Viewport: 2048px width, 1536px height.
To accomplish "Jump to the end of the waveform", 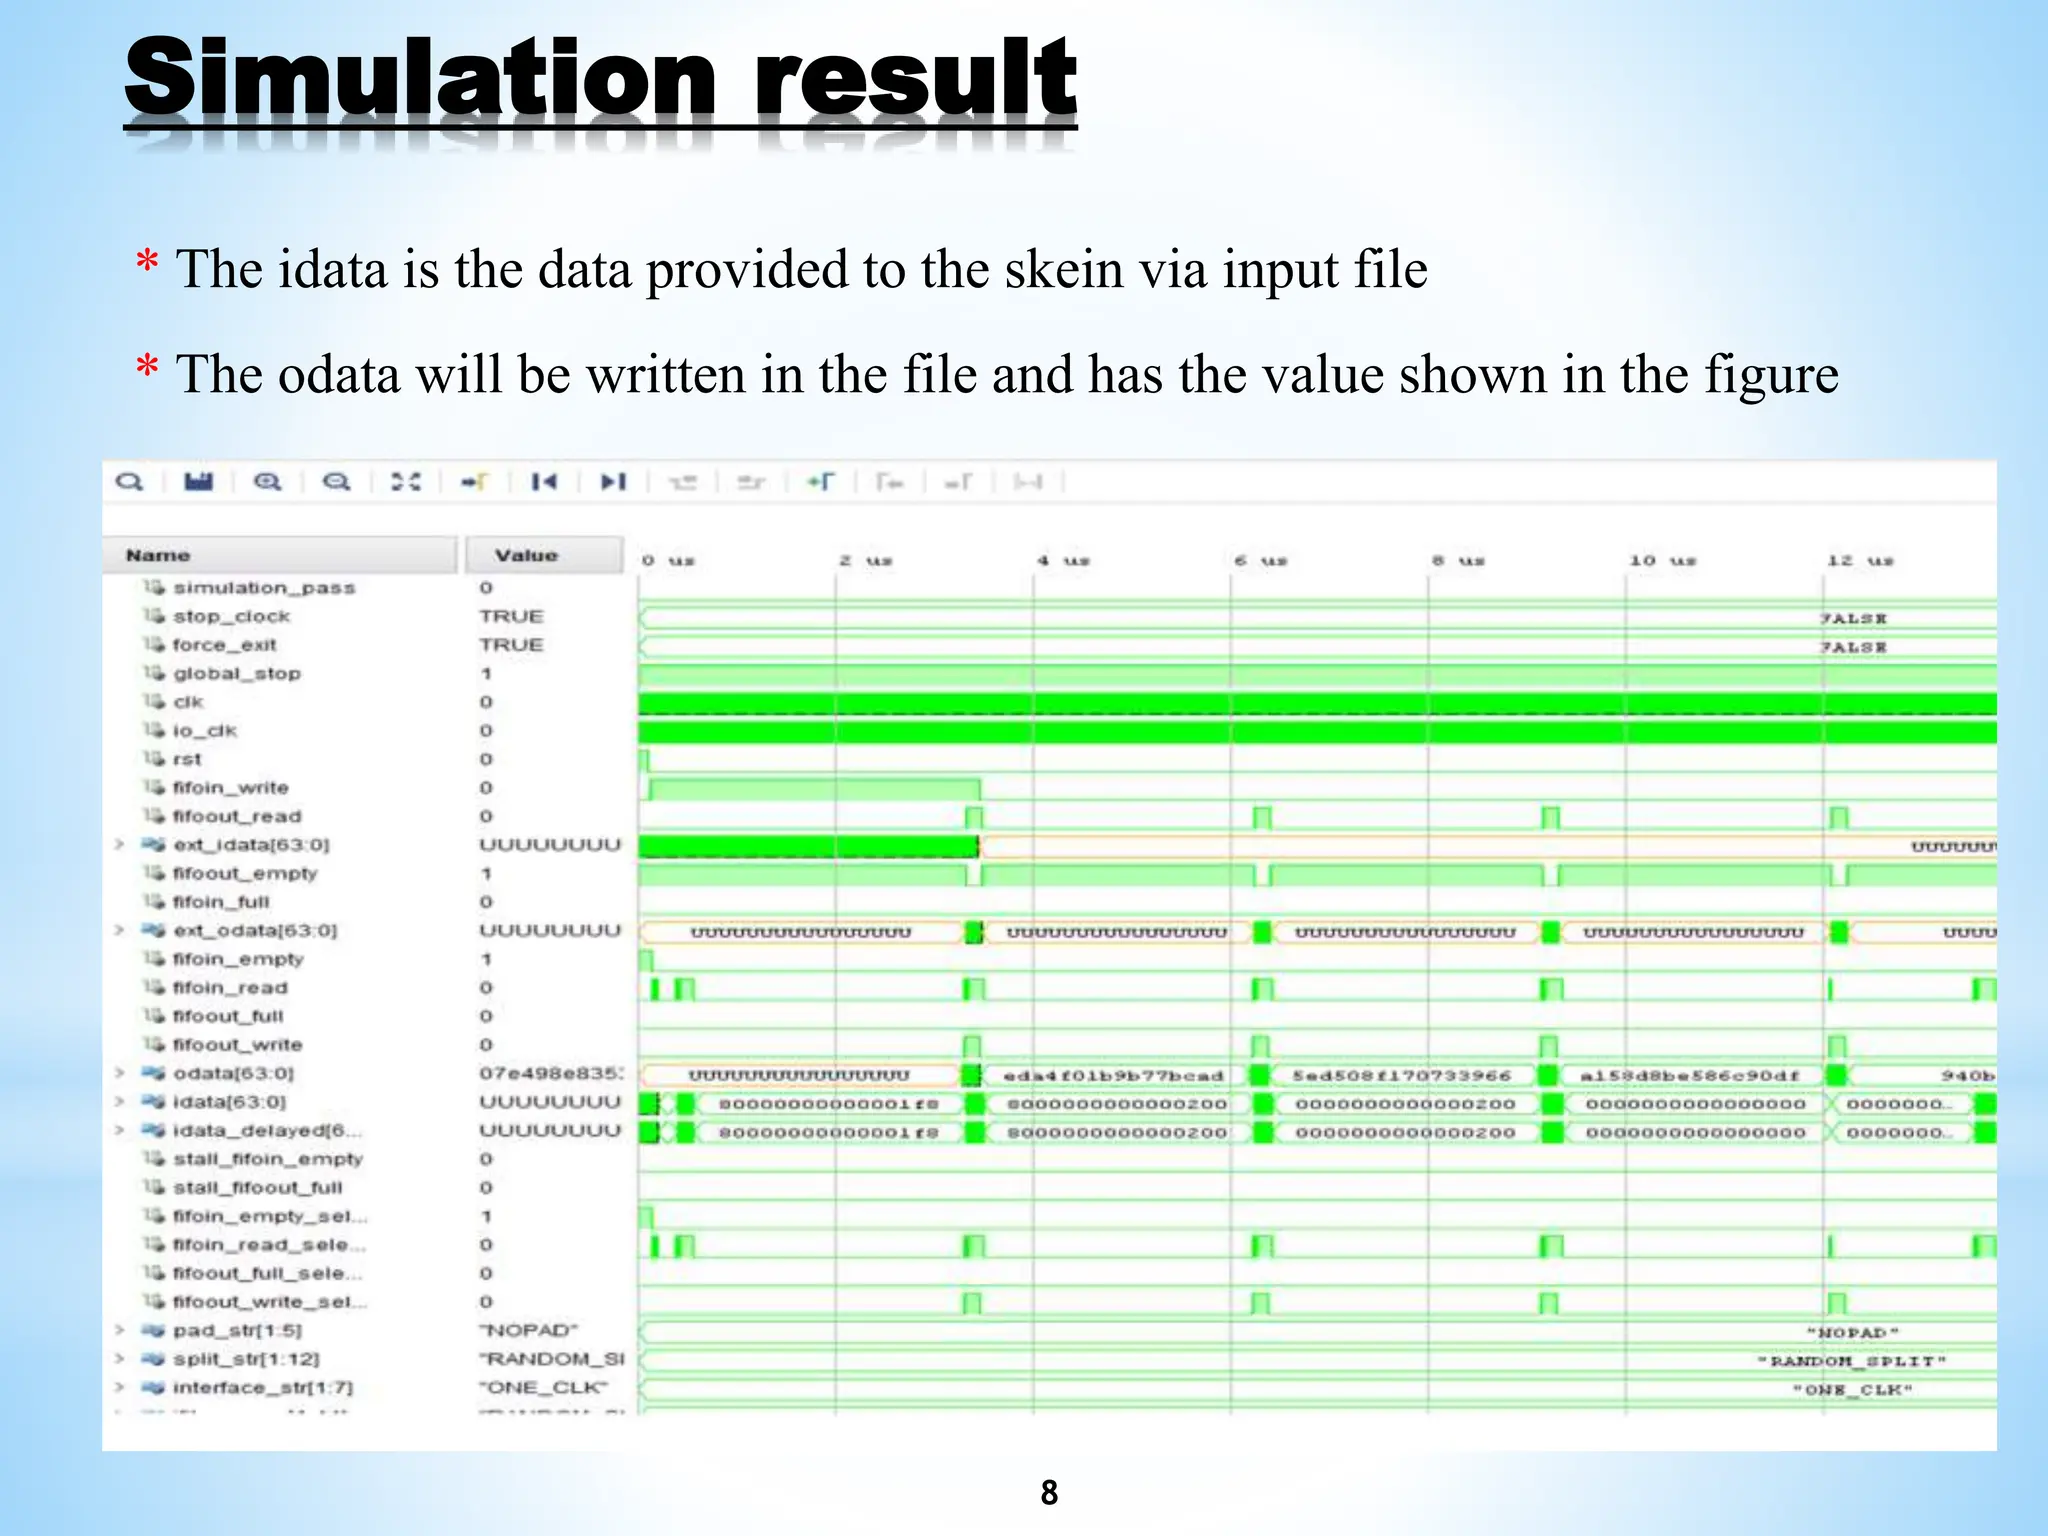I will (612, 482).
